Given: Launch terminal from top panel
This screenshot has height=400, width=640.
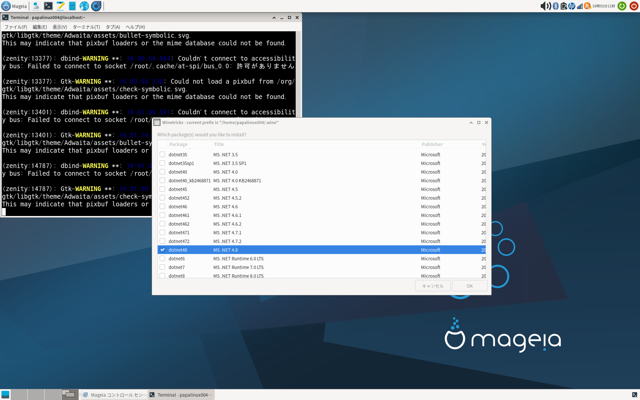Looking at the screenshot, I should [x=48, y=6].
